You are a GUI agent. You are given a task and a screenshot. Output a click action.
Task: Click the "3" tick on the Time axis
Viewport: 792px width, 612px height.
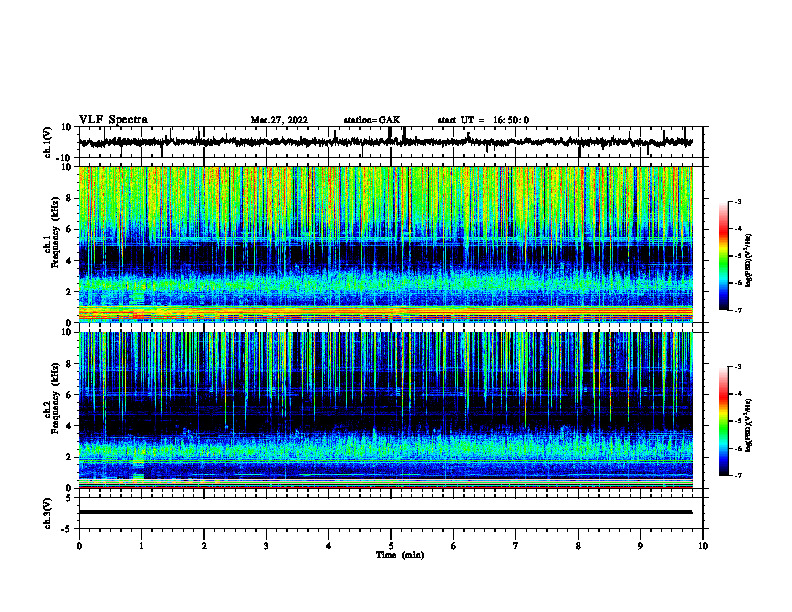coord(266,546)
